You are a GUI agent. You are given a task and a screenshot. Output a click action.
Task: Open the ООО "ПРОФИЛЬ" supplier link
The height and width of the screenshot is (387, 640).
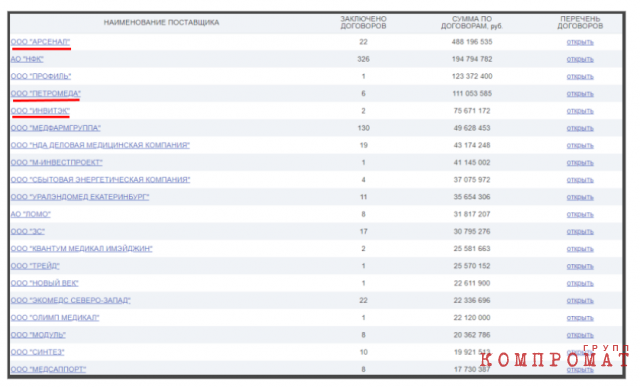[x=41, y=76]
